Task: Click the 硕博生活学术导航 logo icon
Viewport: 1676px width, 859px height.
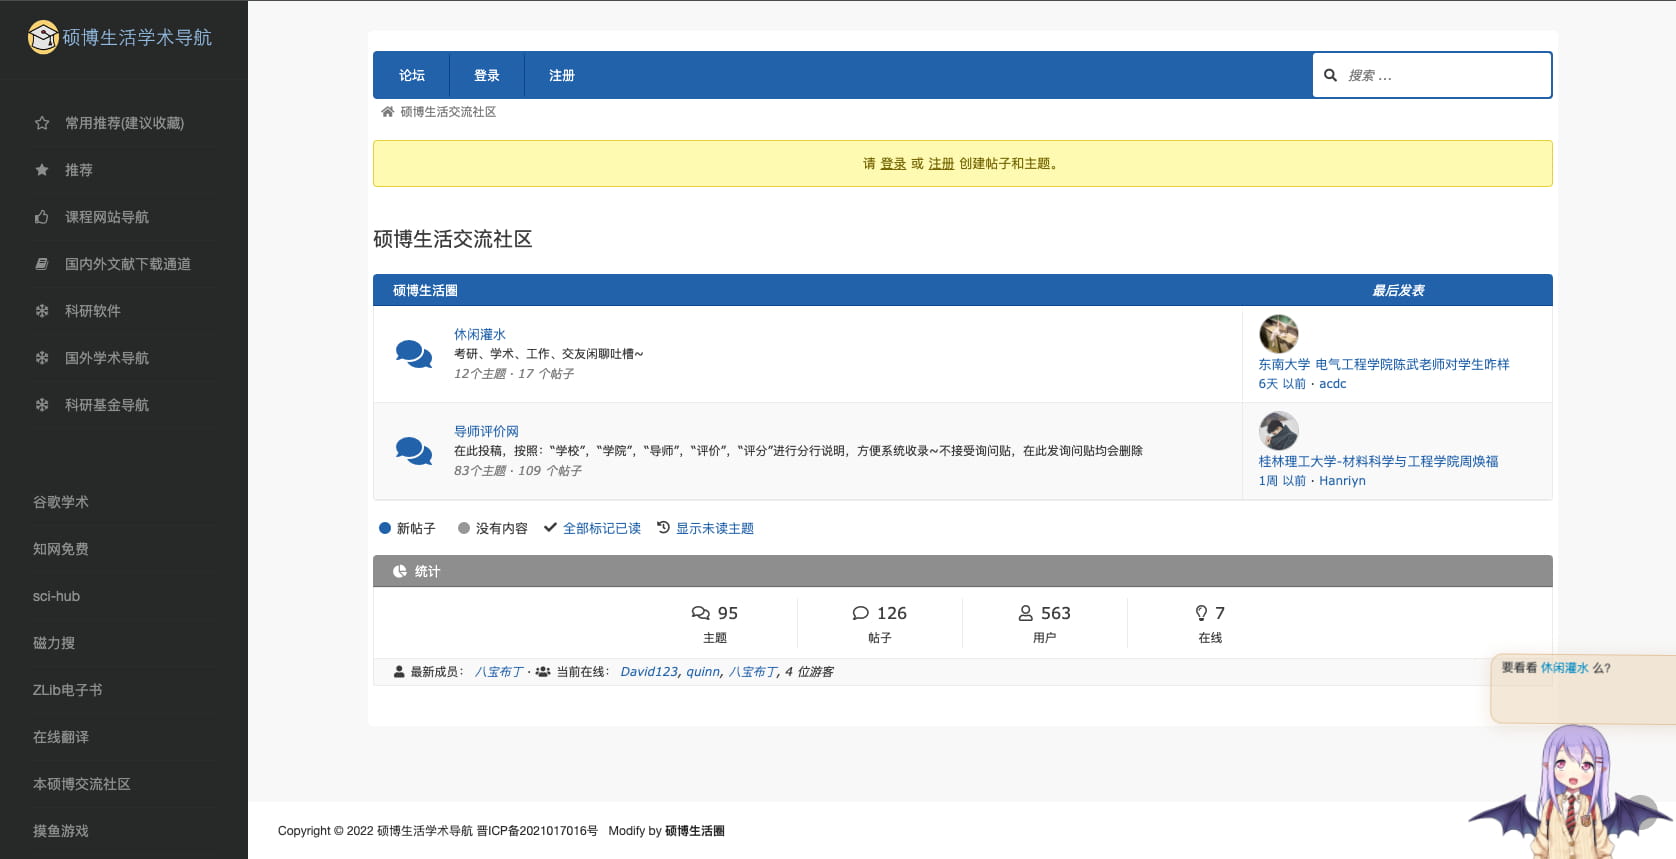Action: 43,37
